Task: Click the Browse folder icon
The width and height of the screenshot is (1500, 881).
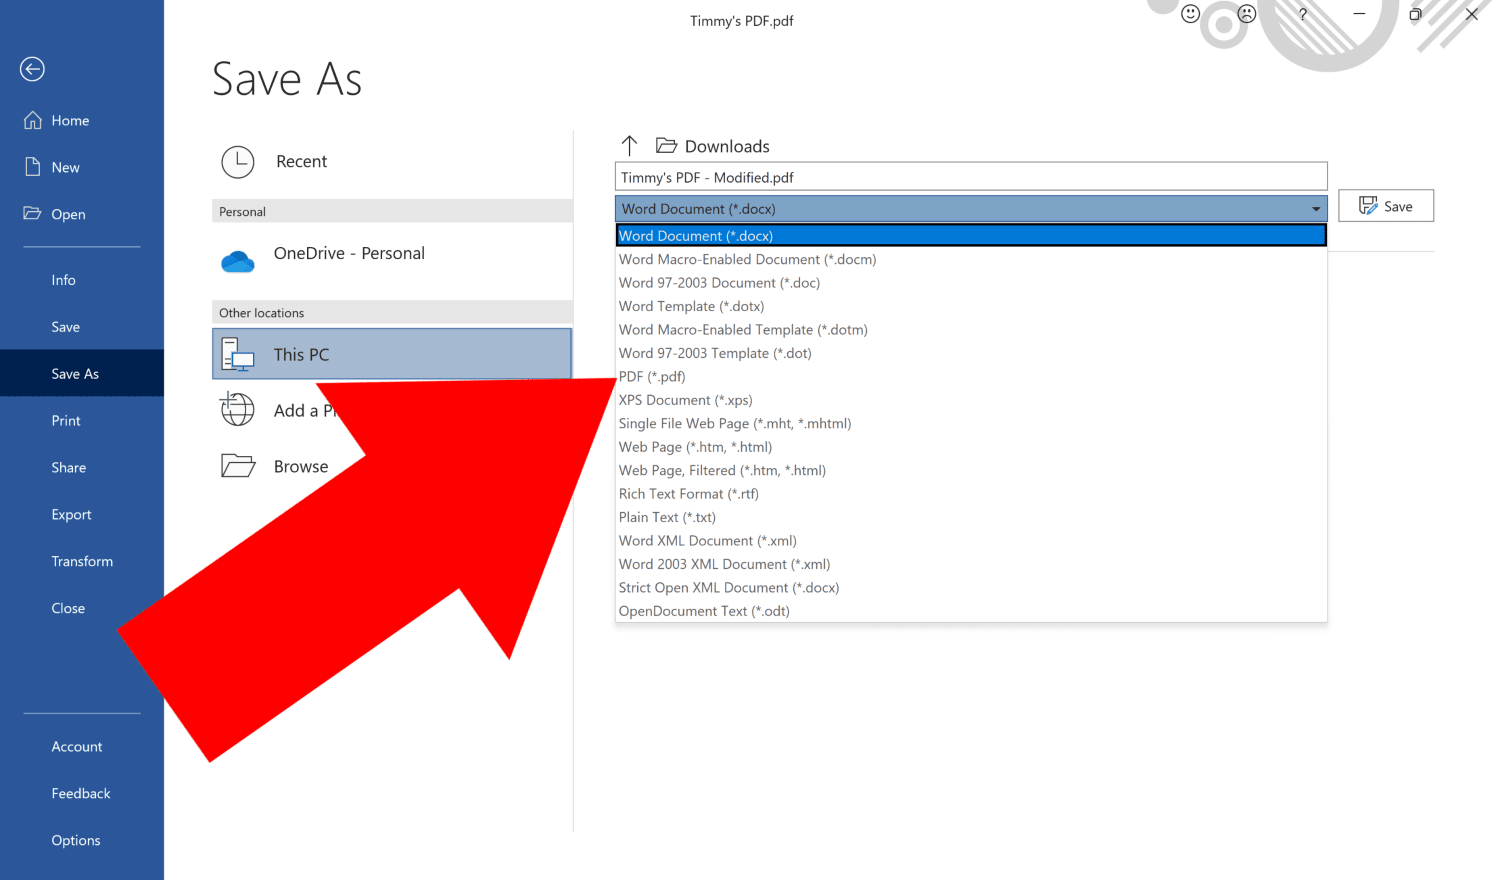Action: (238, 466)
